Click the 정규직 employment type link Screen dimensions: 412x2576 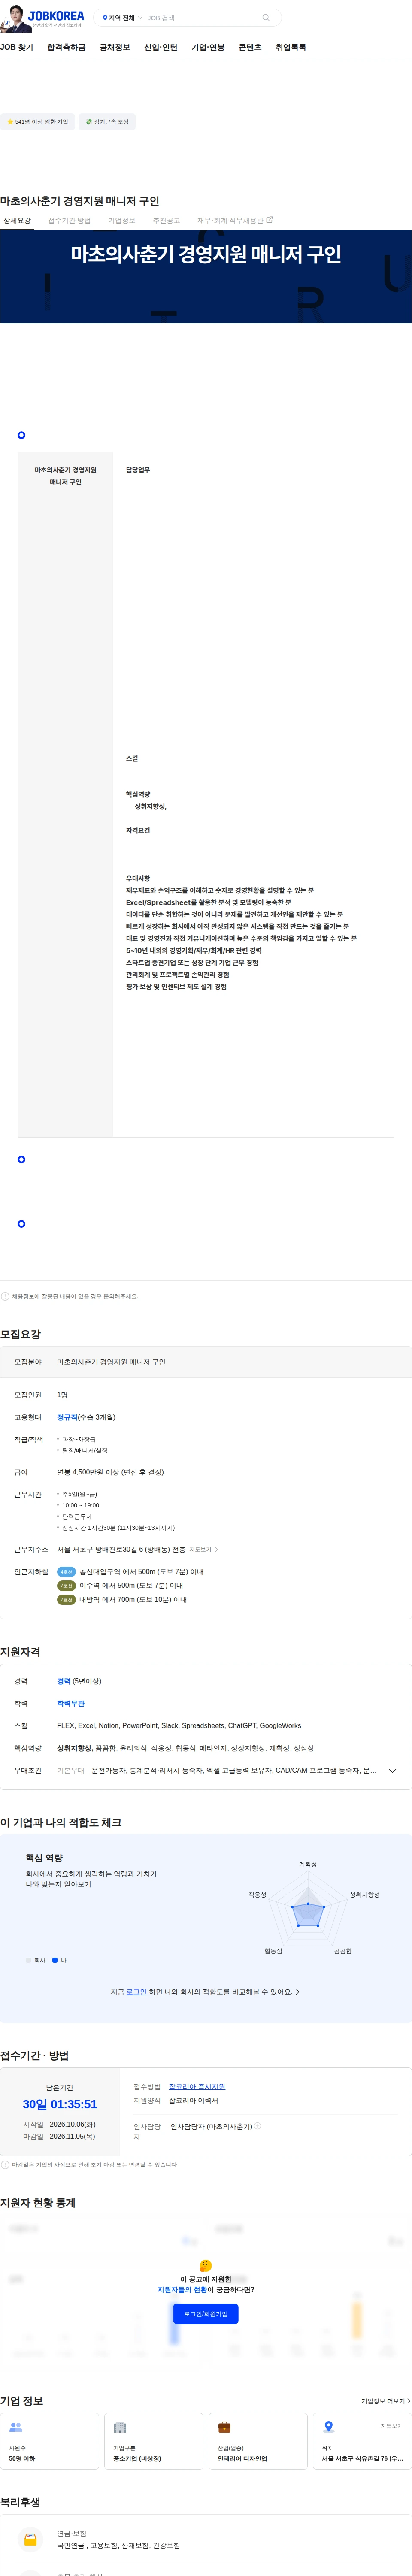pos(67,1417)
